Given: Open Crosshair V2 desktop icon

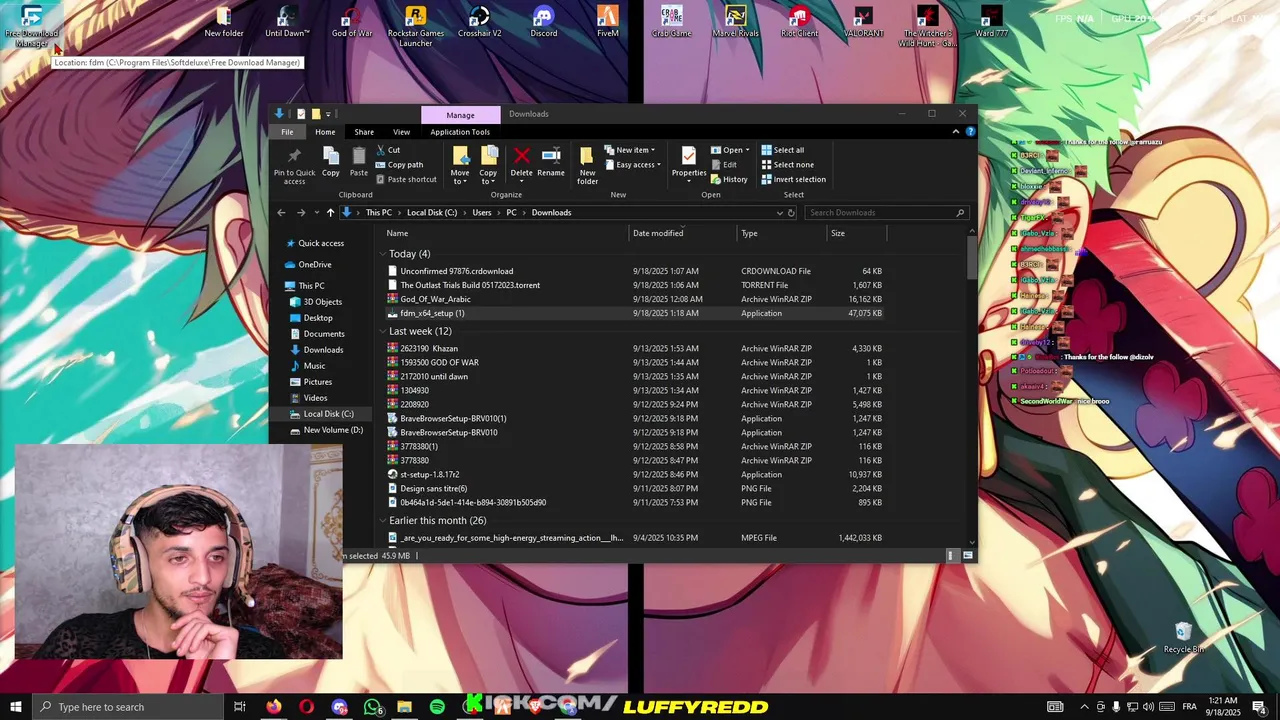Looking at the screenshot, I should tap(480, 22).
